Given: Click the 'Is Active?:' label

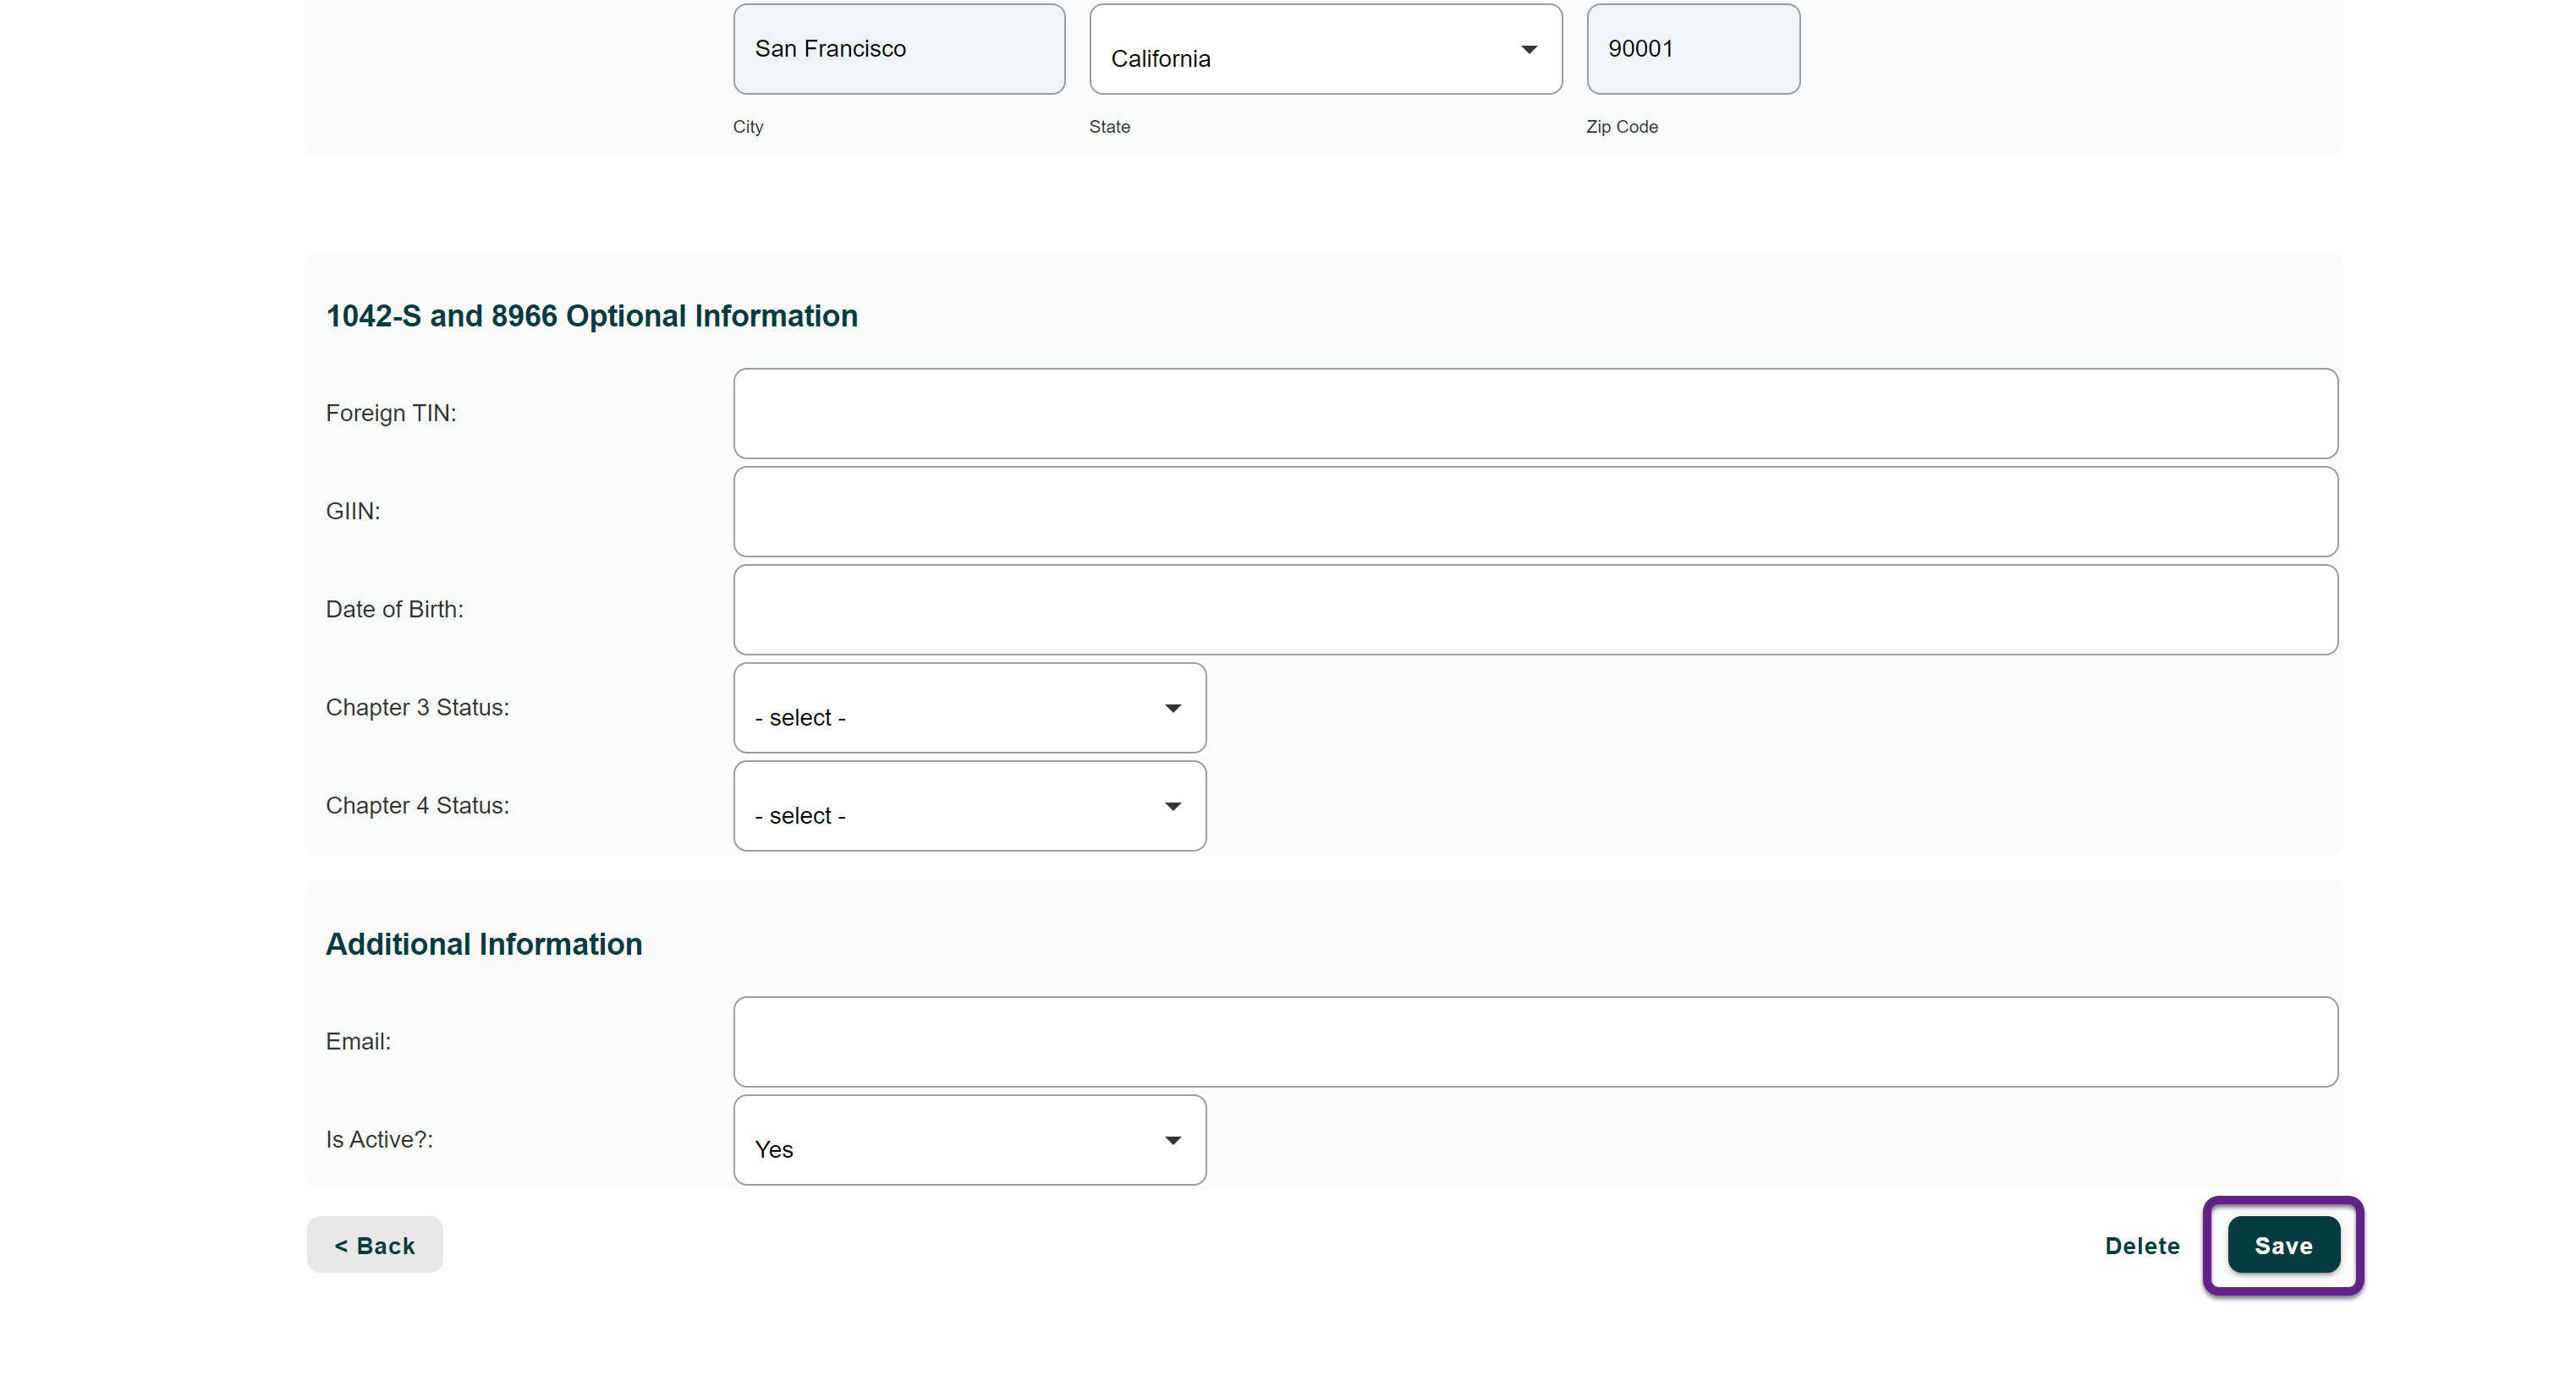Looking at the screenshot, I should click(x=379, y=1139).
